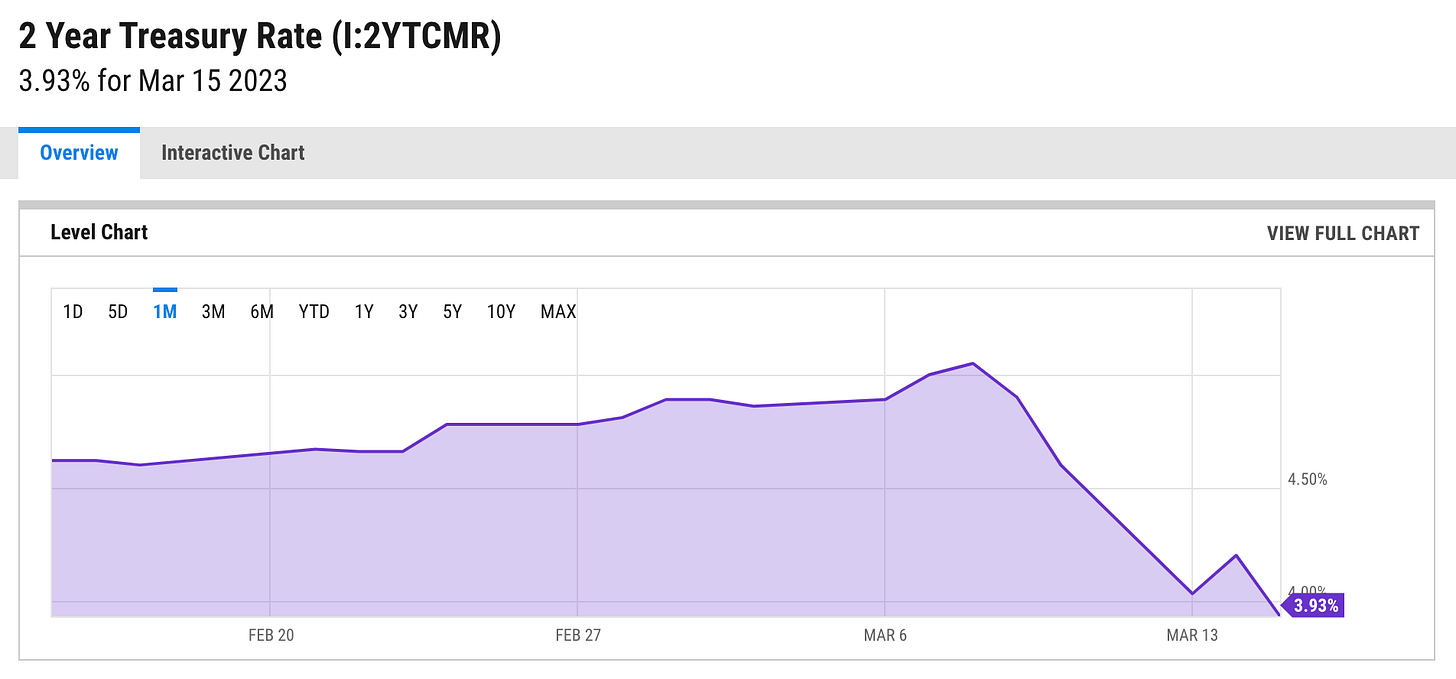1456x679 pixels.
Task: Select the 5D time range
Action: 118,311
